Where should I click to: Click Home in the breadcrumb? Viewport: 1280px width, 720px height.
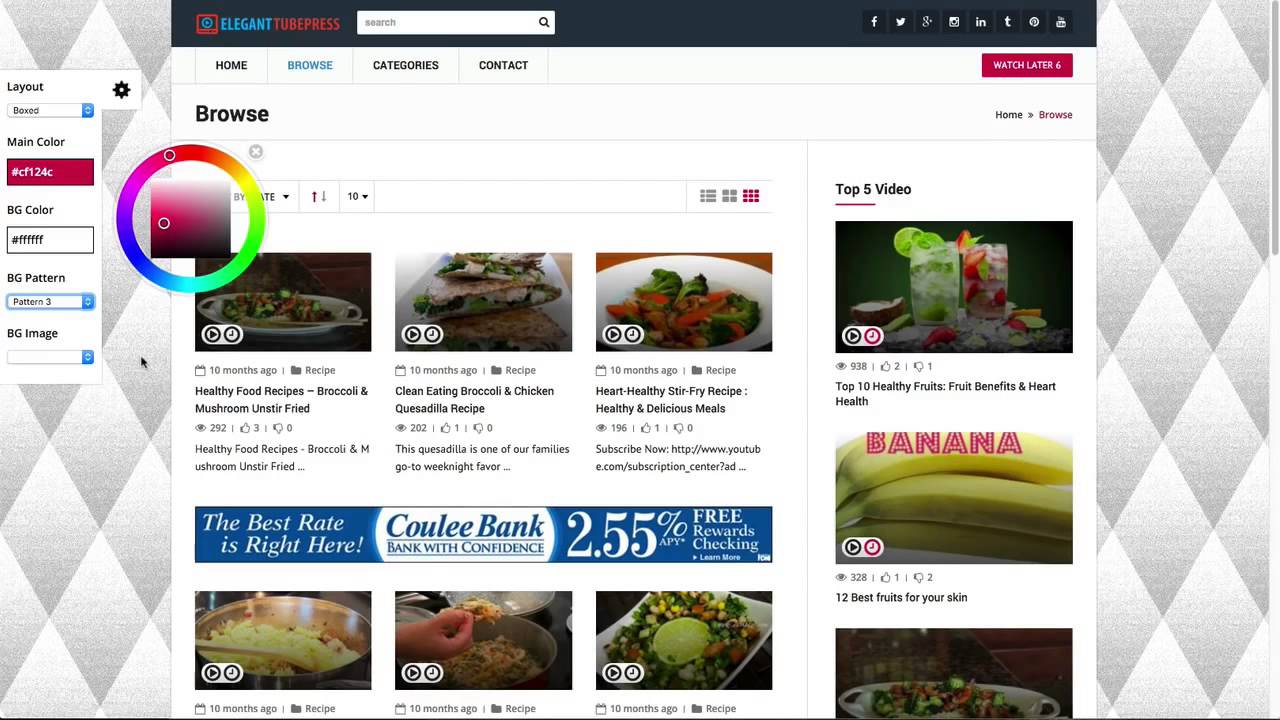(x=1009, y=115)
